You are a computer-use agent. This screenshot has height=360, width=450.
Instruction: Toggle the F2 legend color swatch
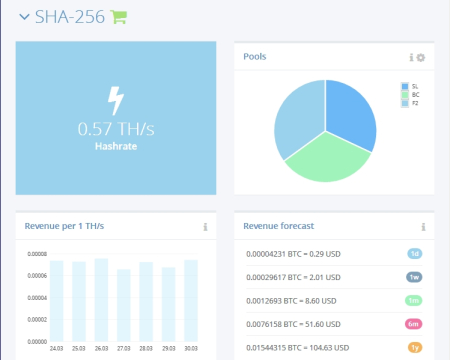click(x=405, y=103)
